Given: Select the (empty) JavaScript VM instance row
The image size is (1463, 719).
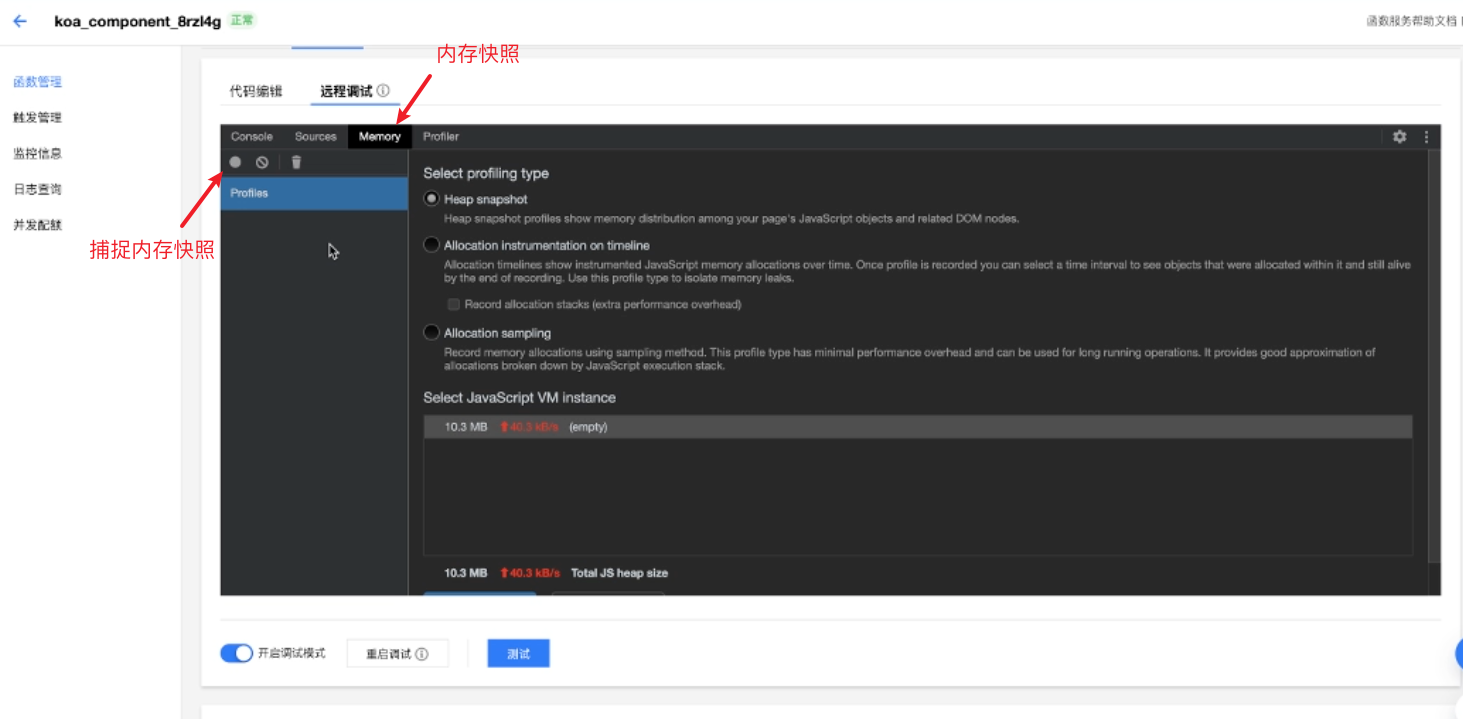Looking at the screenshot, I should (918, 427).
